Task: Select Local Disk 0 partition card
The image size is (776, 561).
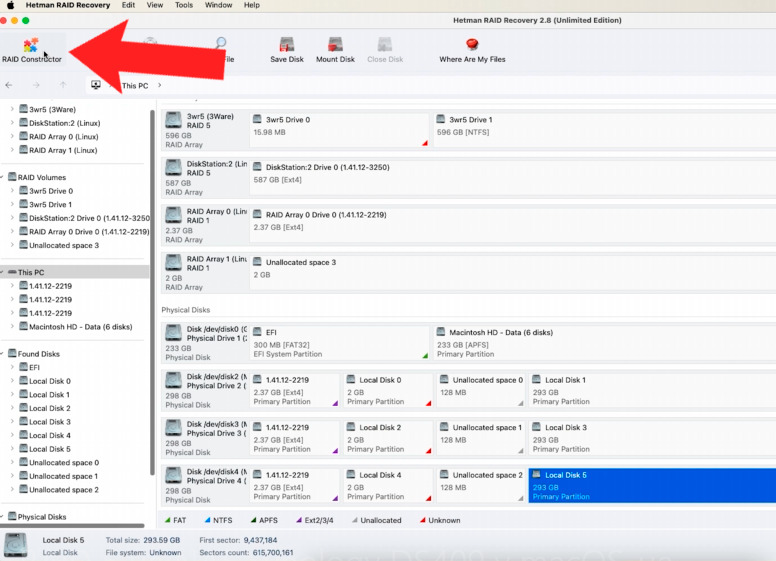Action: (388, 390)
